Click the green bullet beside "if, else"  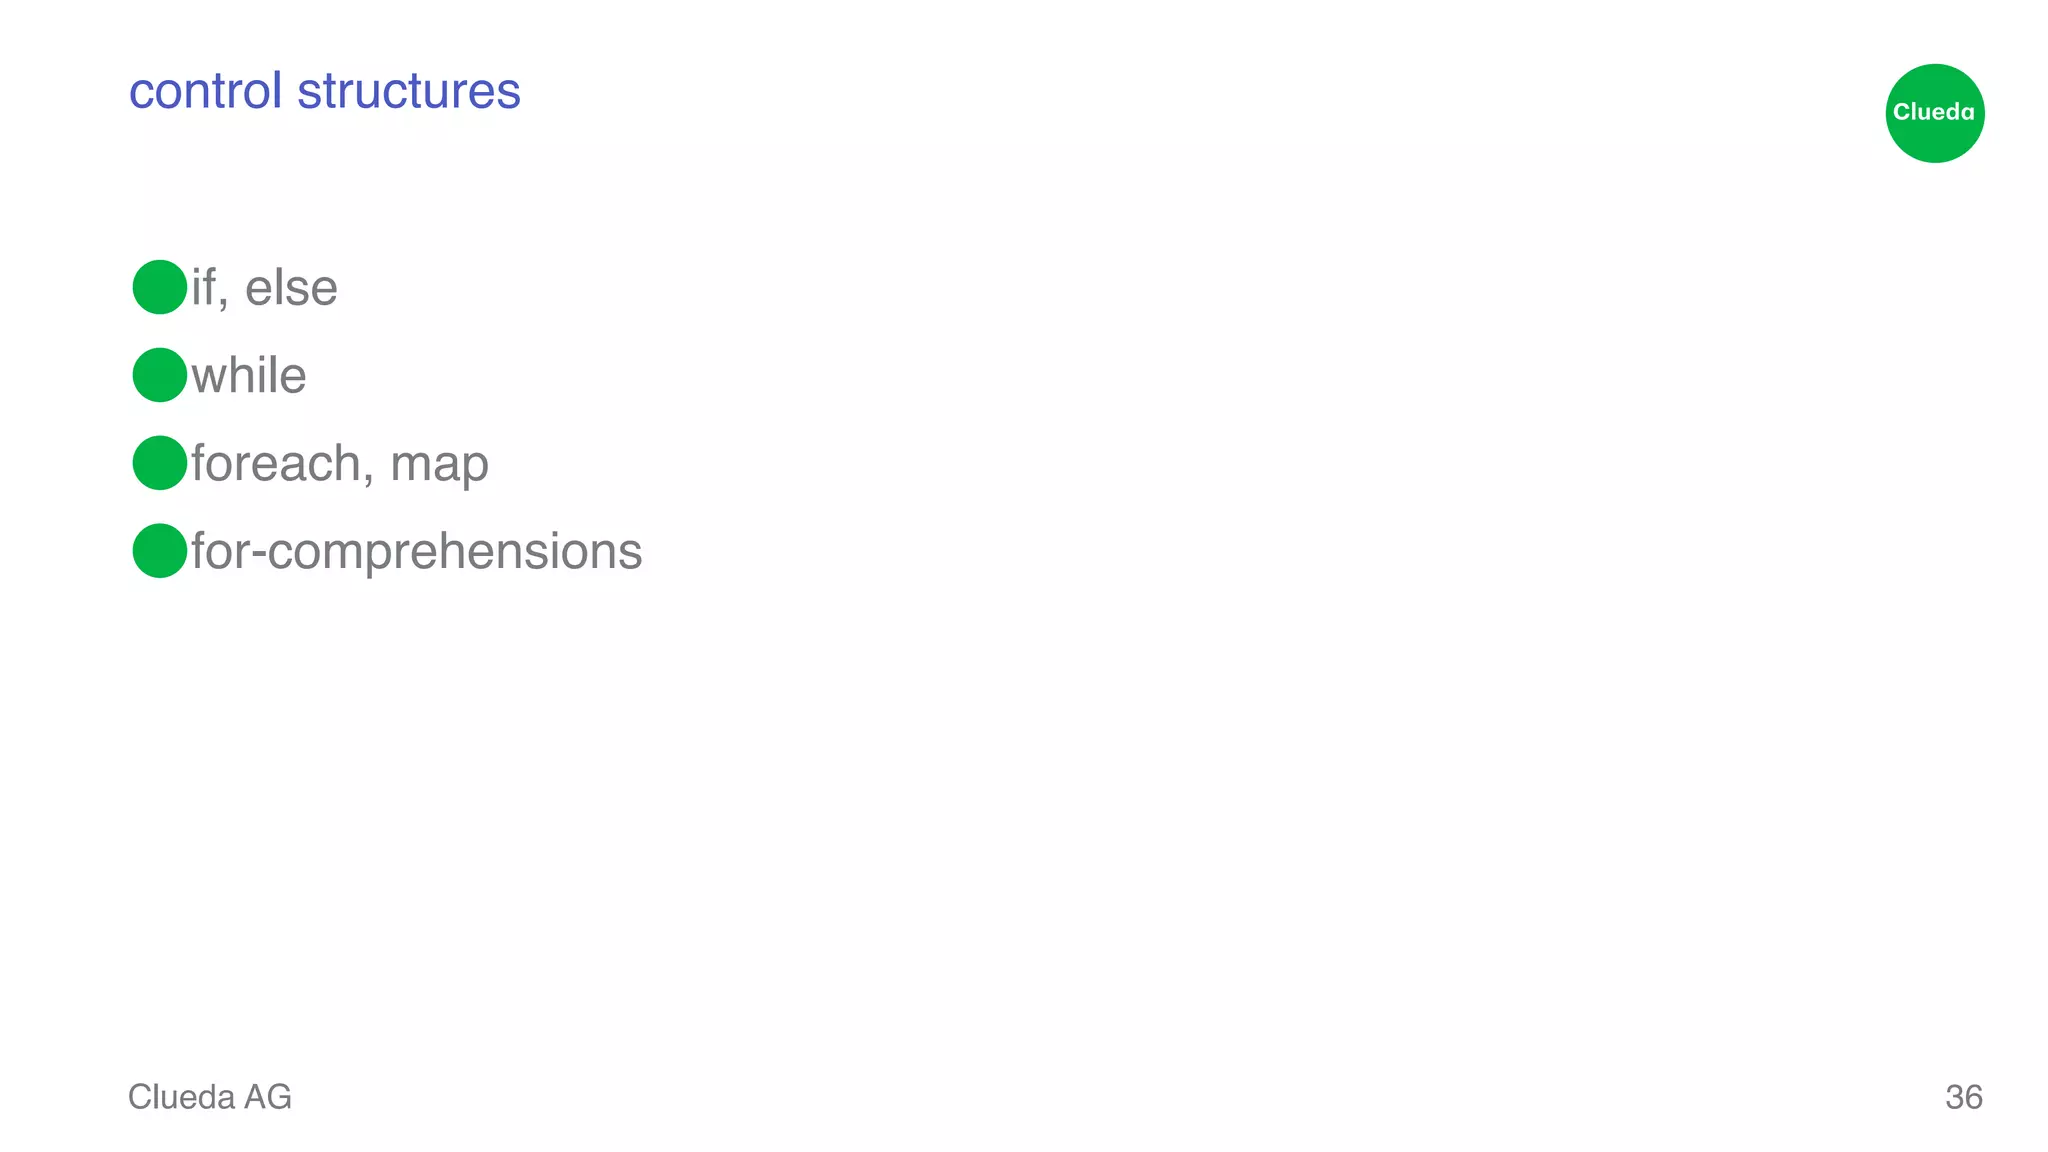tap(160, 287)
